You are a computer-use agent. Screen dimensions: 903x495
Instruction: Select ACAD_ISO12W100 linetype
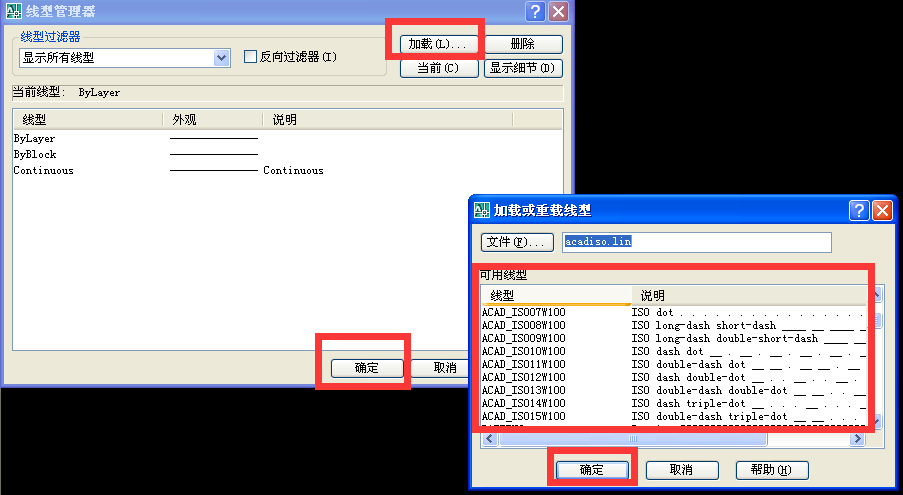(674, 377)
